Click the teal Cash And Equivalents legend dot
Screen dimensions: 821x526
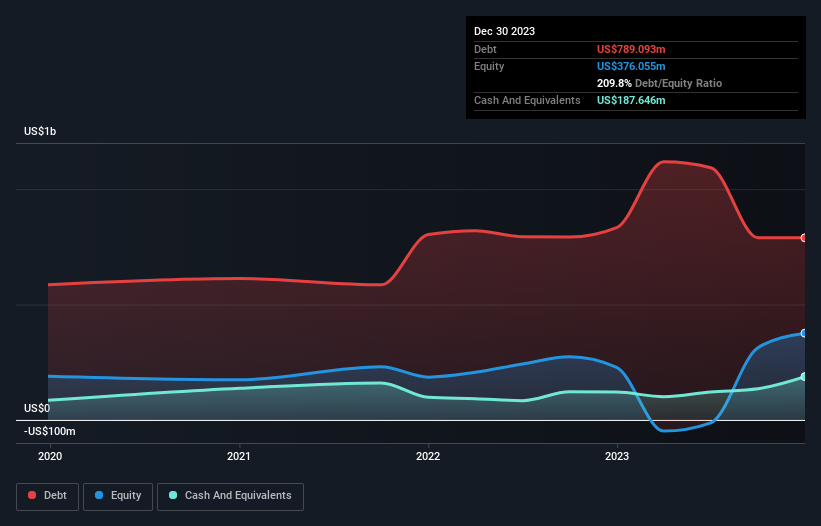point(173,495)
